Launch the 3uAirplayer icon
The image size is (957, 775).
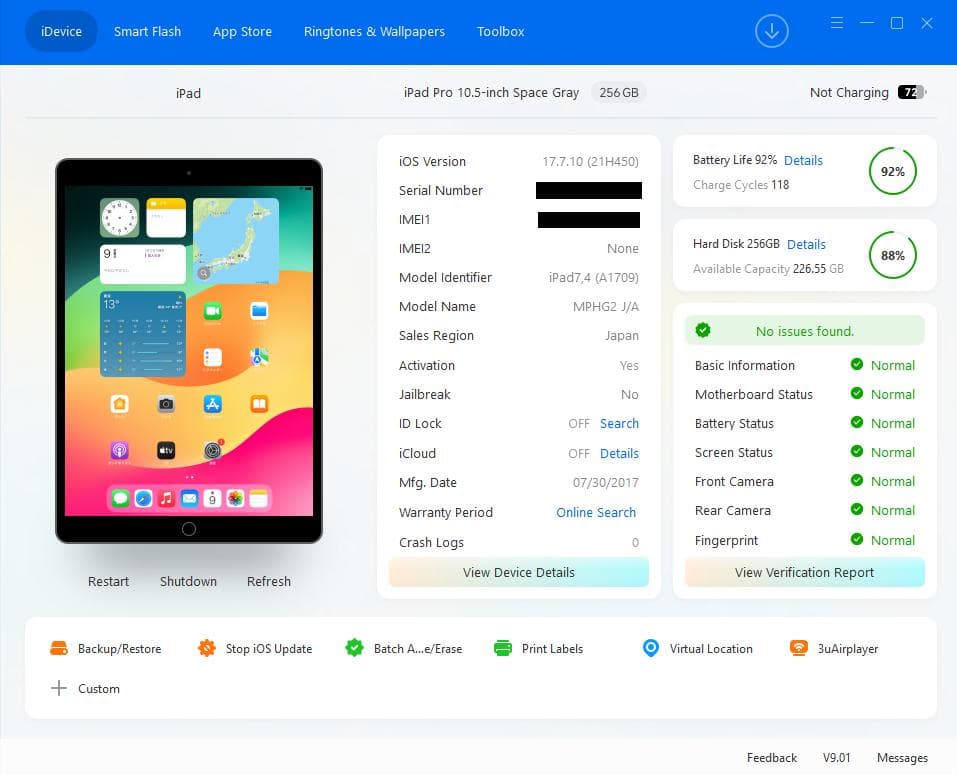click(798, 648)
